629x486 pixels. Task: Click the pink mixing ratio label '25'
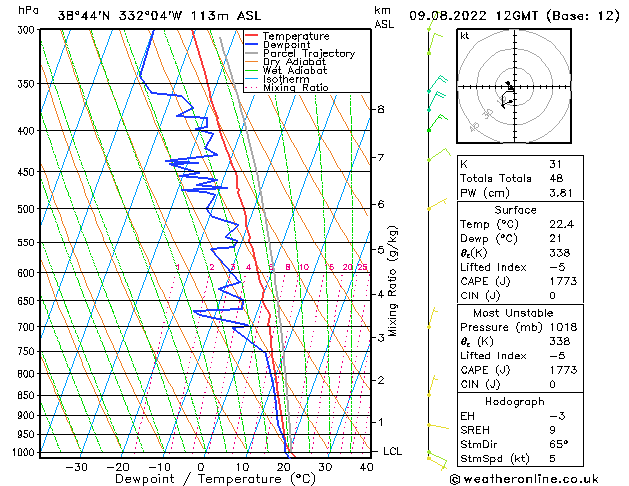click(x=362, y=267)
